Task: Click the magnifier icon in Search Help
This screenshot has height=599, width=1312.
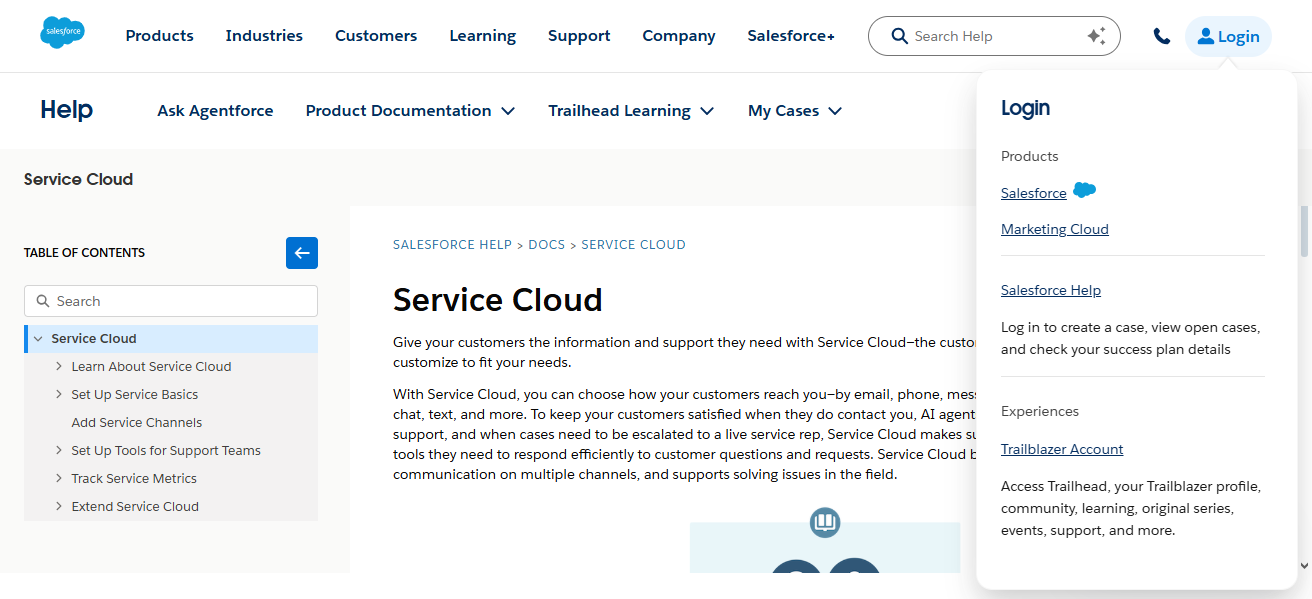Action: (899, 36)
